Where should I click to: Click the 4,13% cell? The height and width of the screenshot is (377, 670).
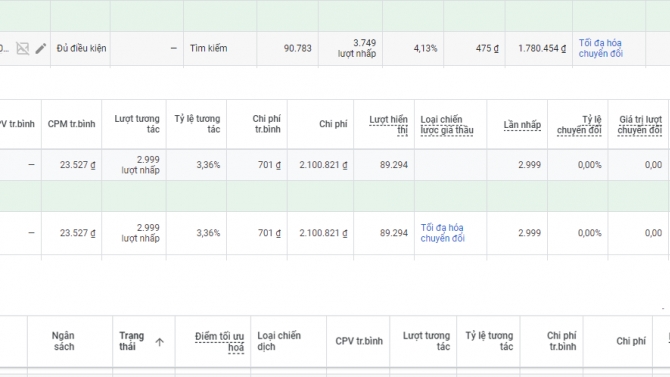click(x=425, y=48)
